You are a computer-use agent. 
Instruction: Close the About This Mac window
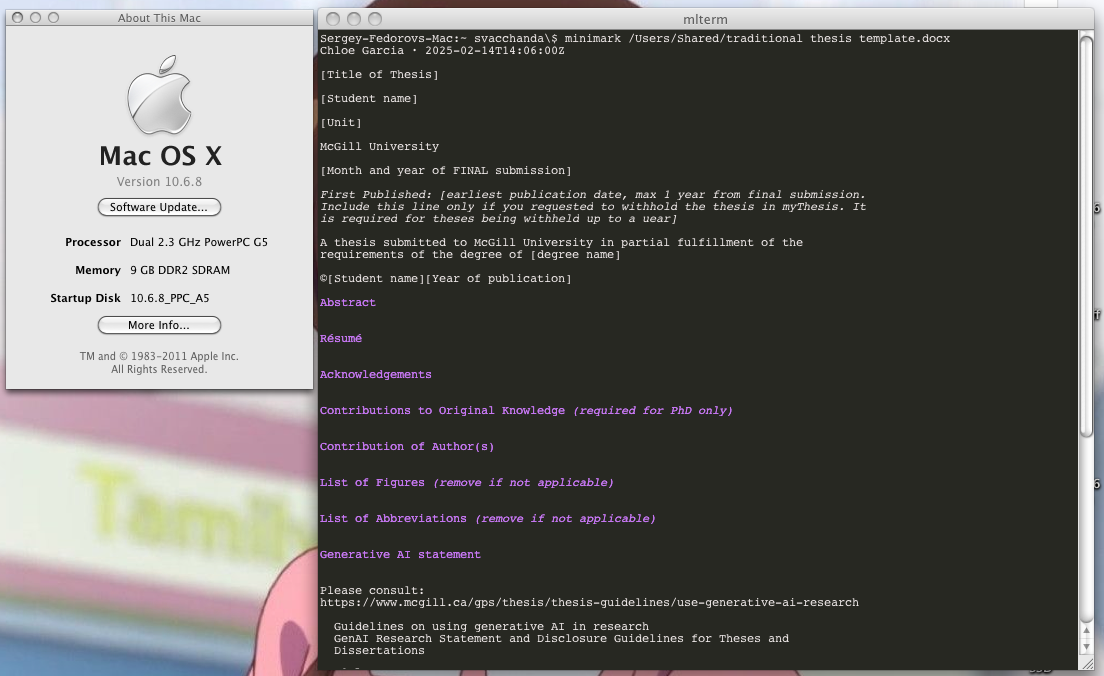pyautogui.click(x=18, y=18)
